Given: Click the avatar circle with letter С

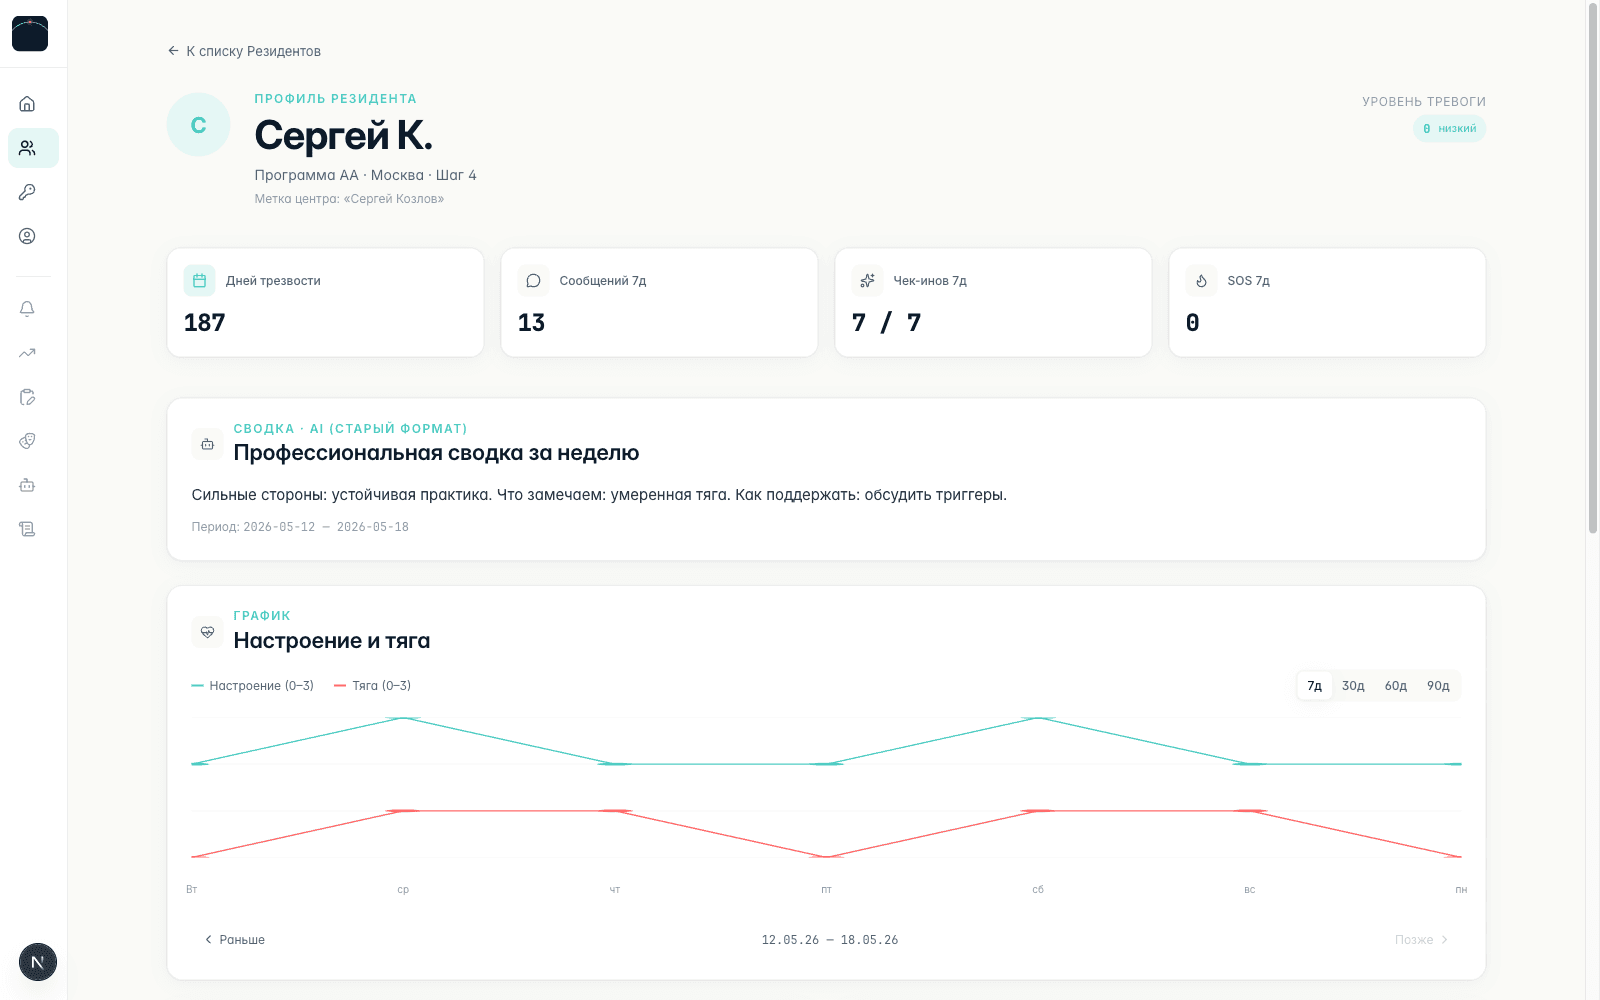Looking at the screenshot, I should coord(198,125).
